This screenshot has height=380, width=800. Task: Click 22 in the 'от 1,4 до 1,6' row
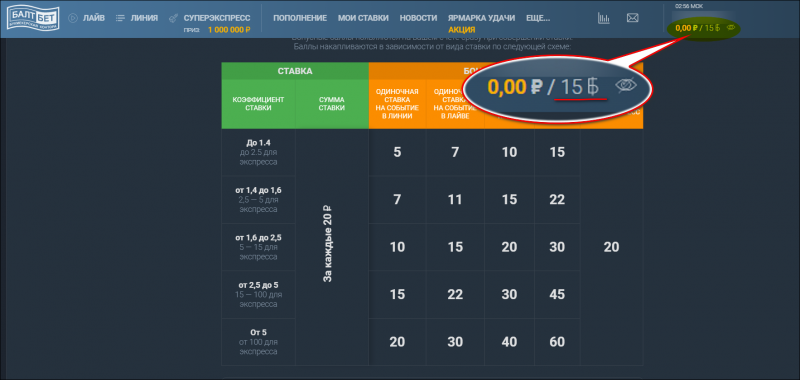(557, 199)
